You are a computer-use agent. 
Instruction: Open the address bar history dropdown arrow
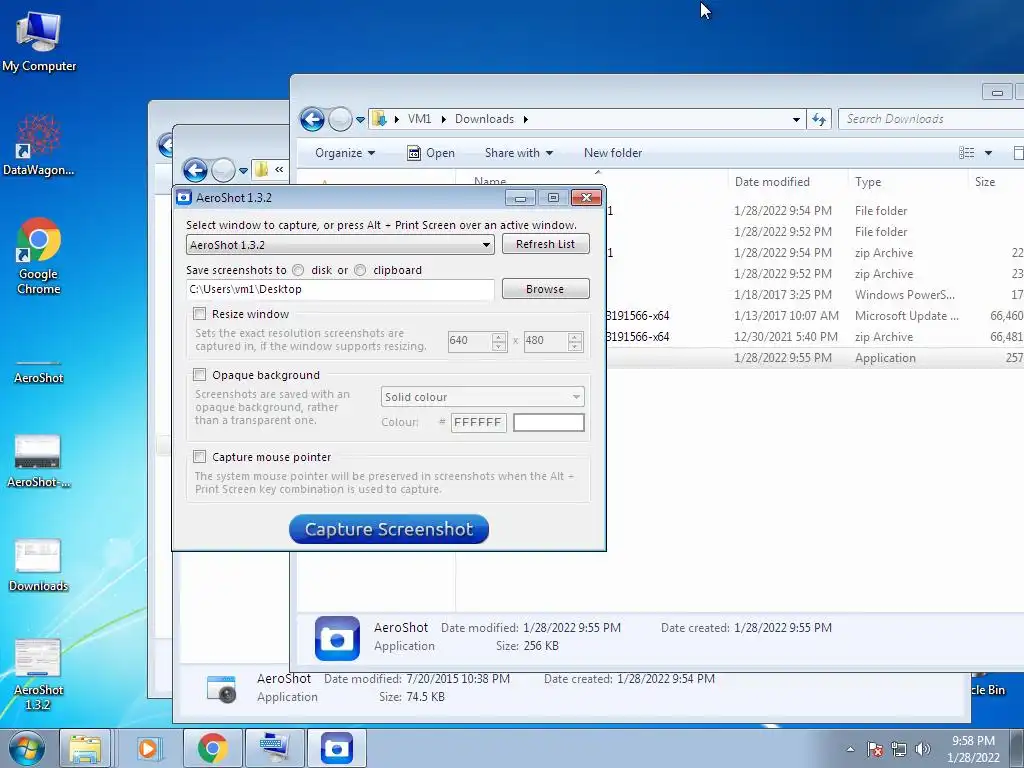tap(796, 120)
